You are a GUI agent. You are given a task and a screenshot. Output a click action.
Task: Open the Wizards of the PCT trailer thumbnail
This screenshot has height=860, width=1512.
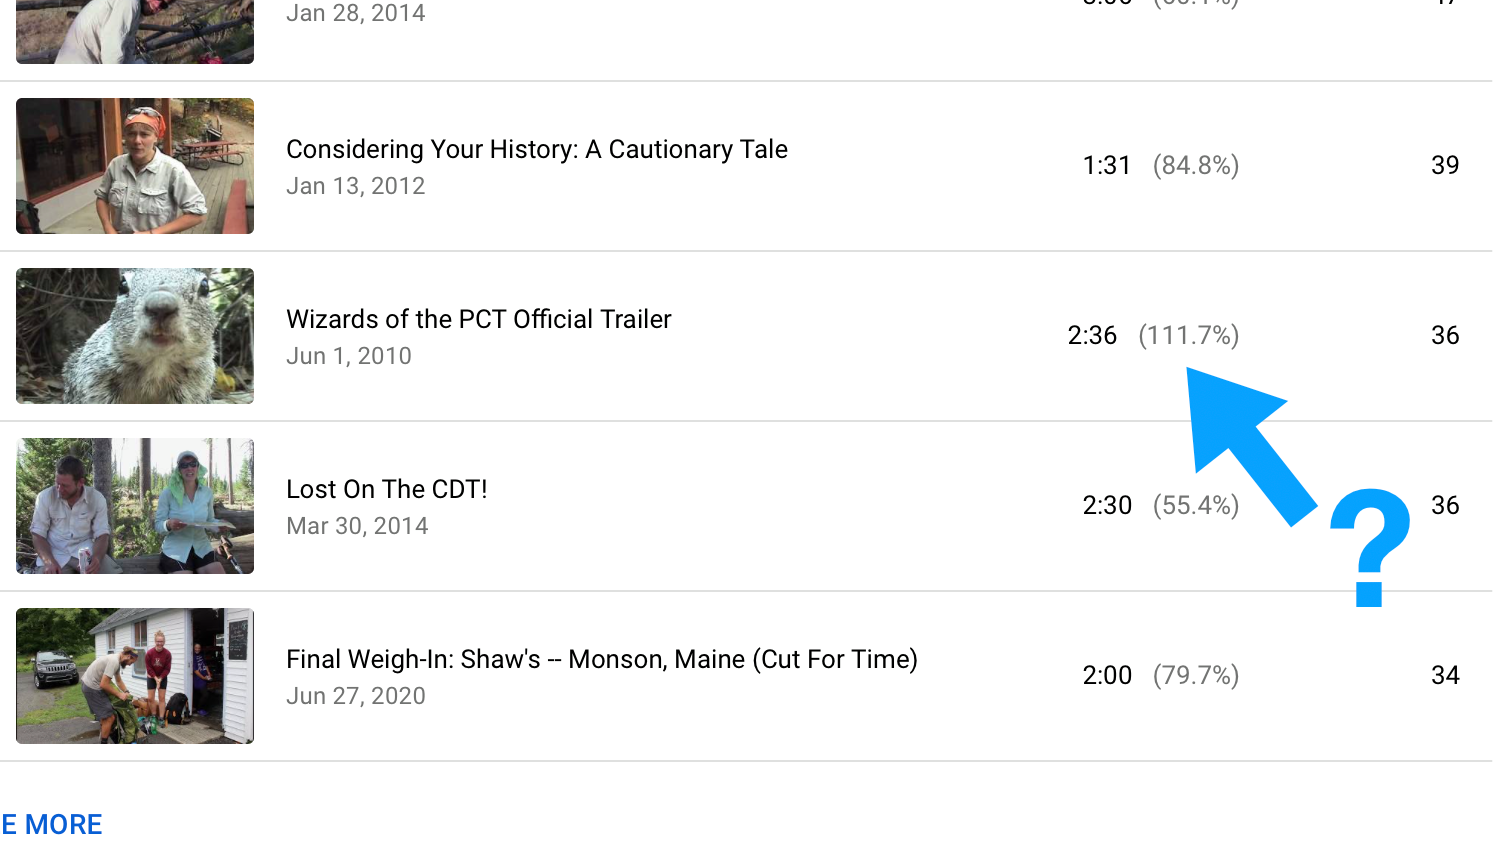click(x=135, y=336)
